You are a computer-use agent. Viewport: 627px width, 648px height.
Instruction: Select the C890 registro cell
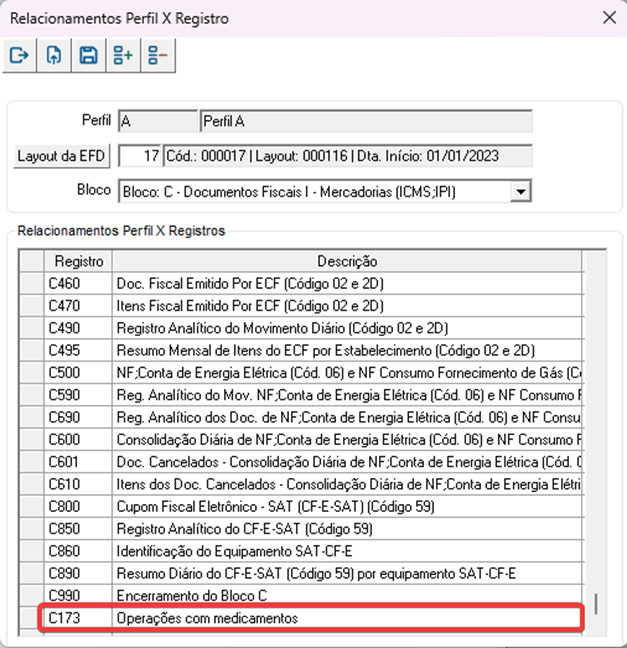click(78, 574)
